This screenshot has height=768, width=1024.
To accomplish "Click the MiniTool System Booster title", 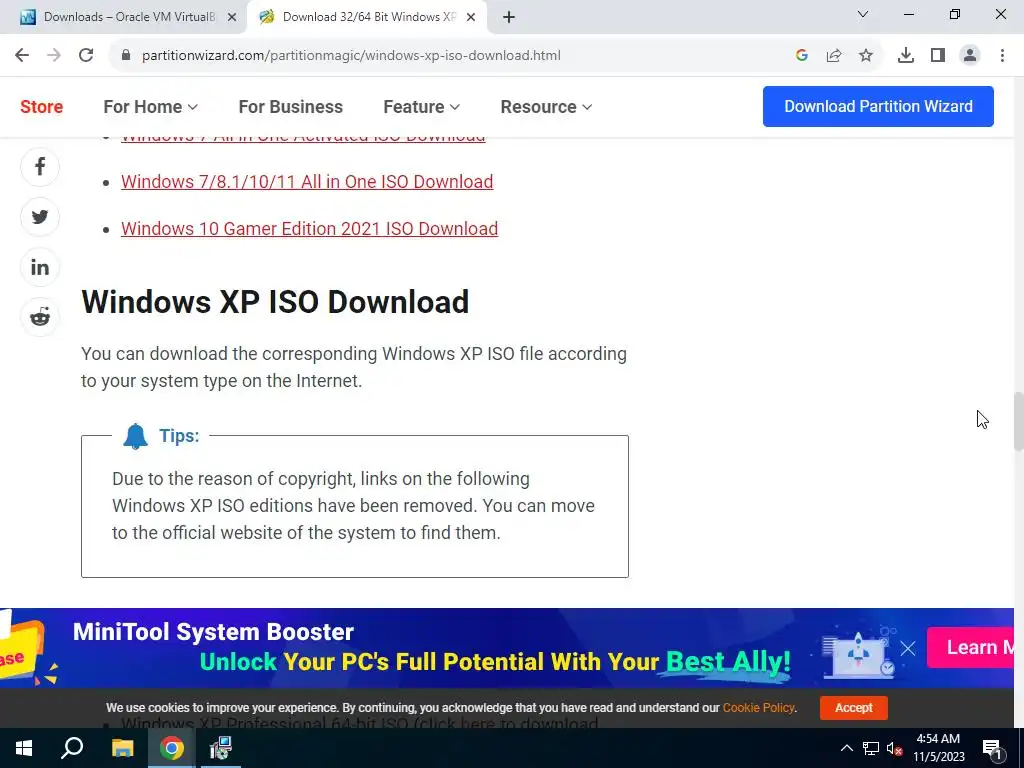I will (214, 632).
